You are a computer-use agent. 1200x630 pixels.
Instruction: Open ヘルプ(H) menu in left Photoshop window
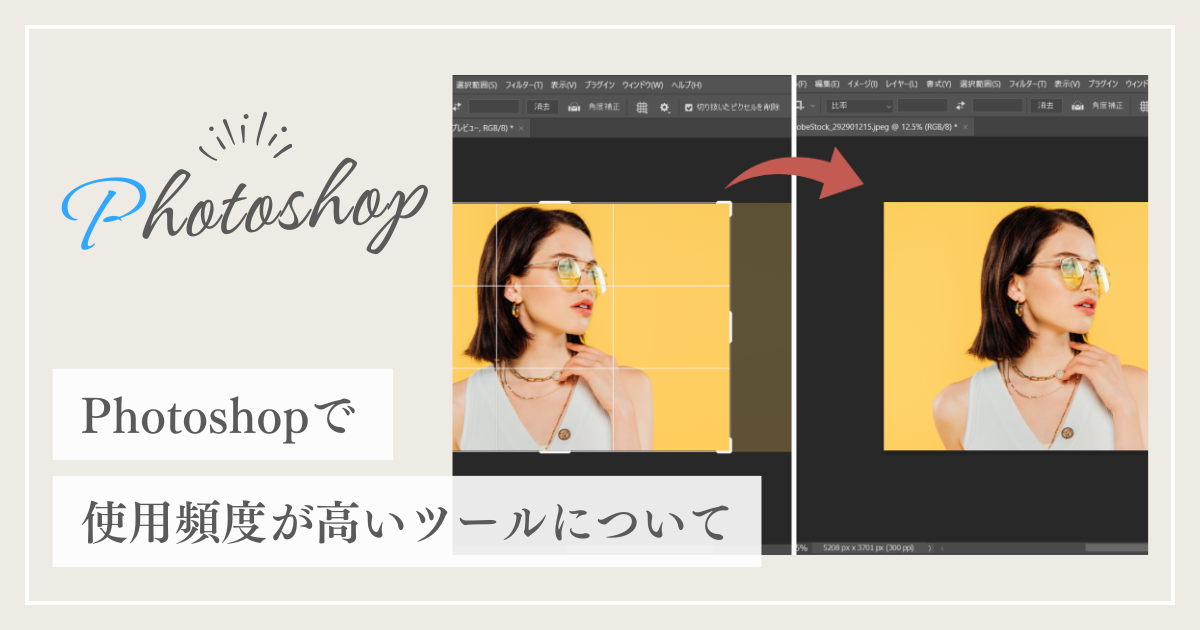click(687, 85)
